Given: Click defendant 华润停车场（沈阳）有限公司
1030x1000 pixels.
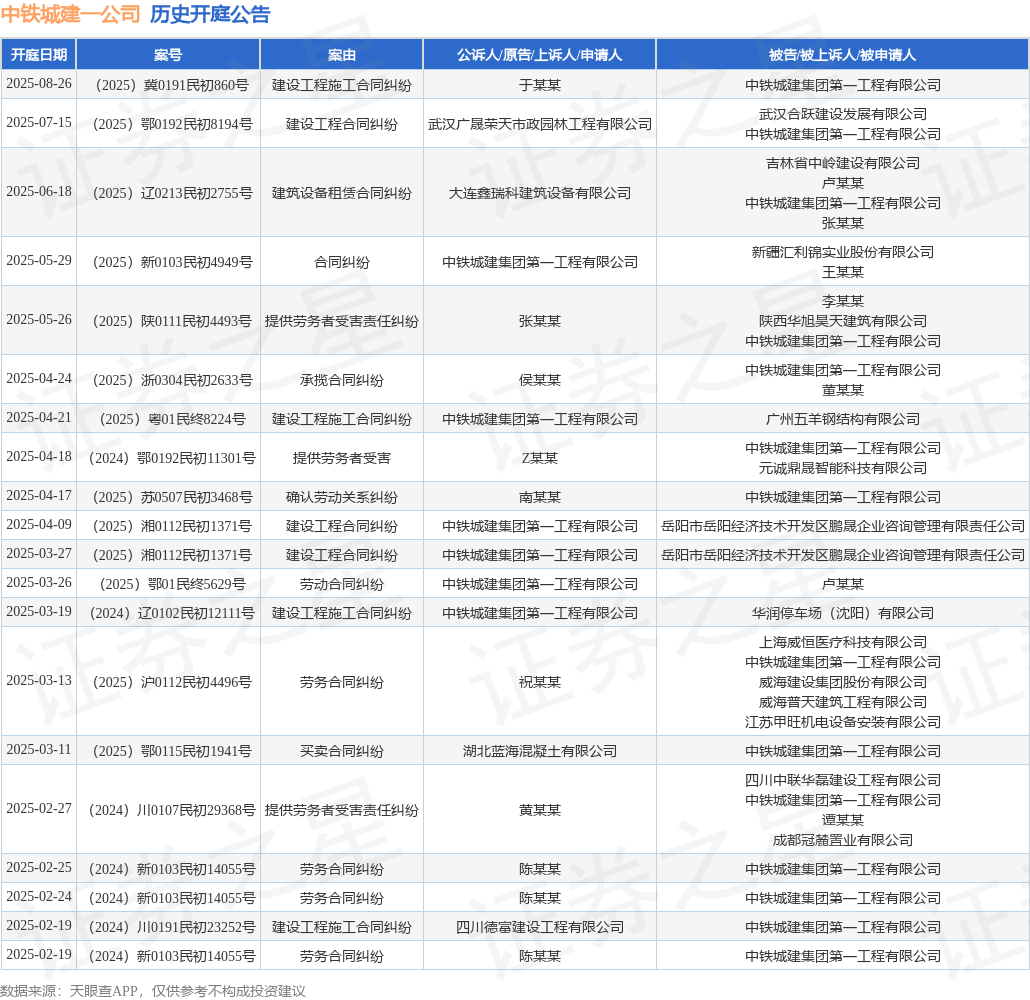Looking at the screenshot, I should click(x=842, y=613).
